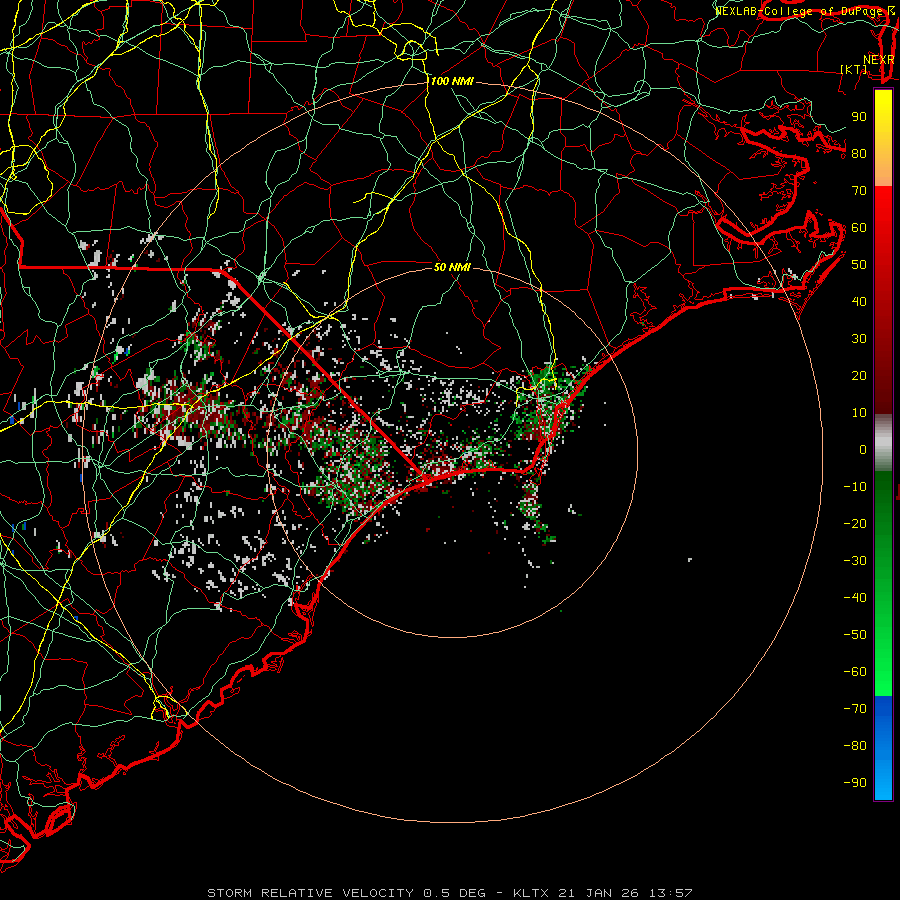The width and height of the screenshot is (900, 900).
Task: Select the positive 30 scale label
Action: (859, 339)
